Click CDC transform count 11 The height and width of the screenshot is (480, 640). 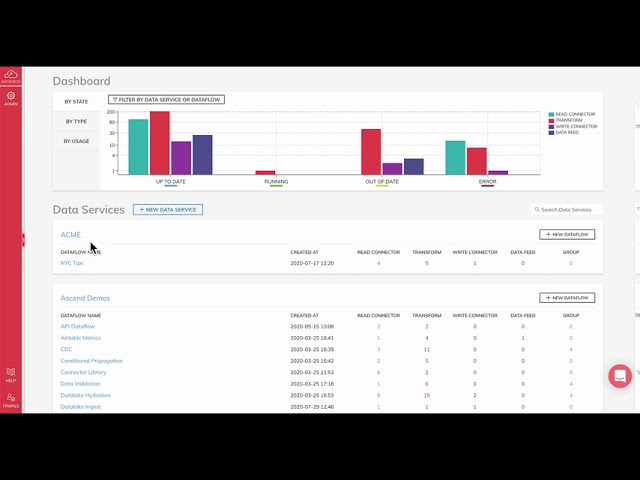click(x=427, y=349)
